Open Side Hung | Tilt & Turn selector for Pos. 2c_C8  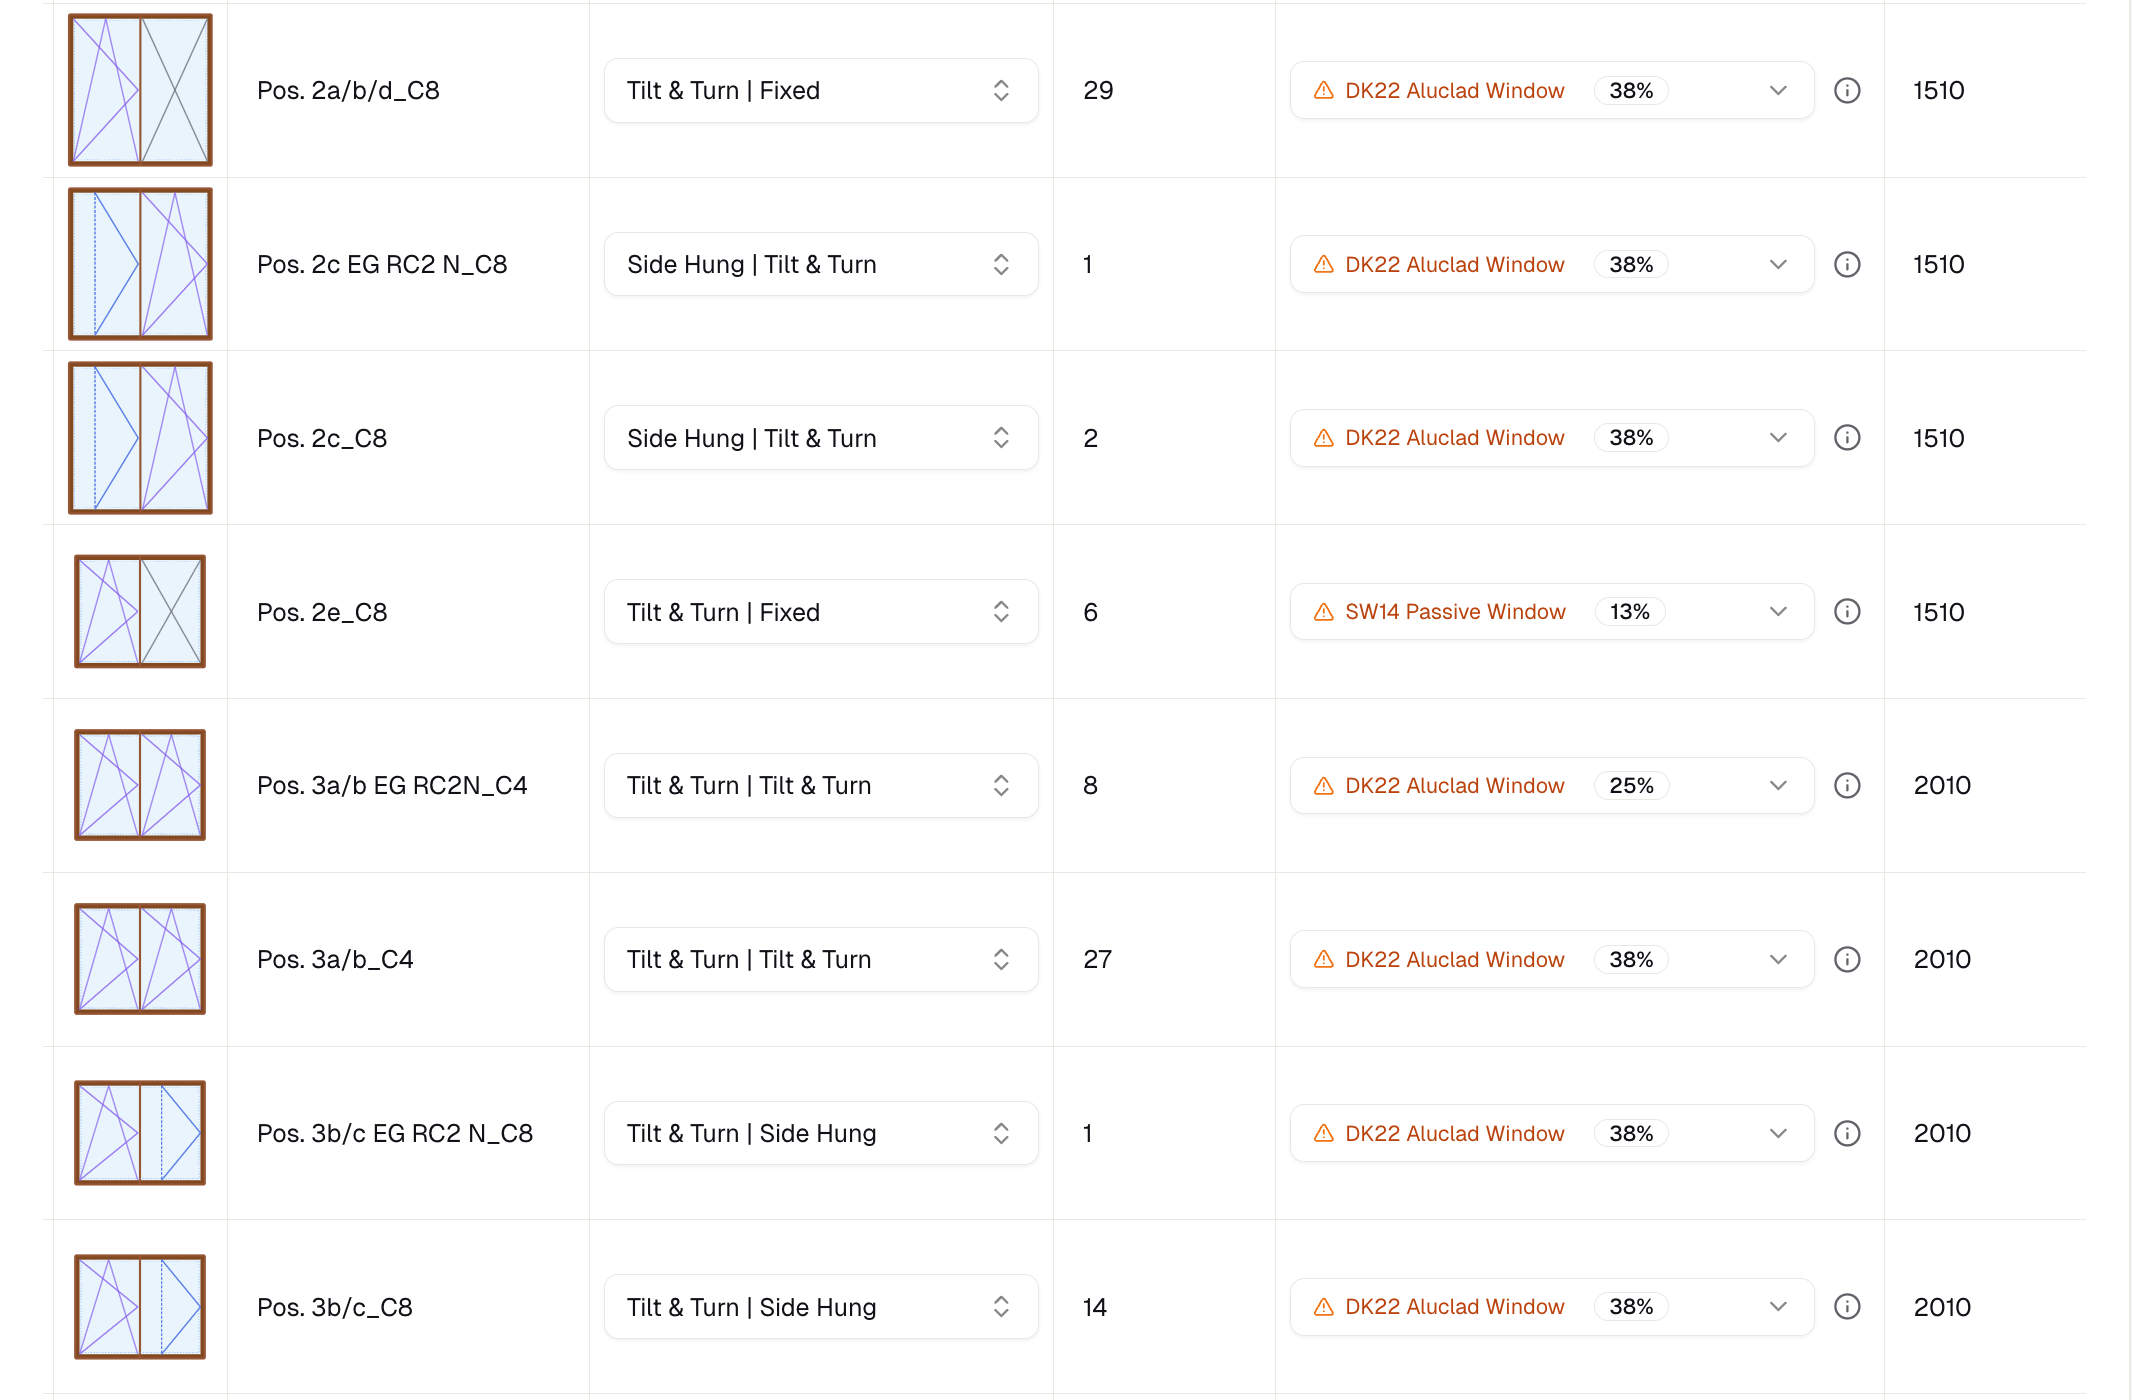(x=820, y=438)
